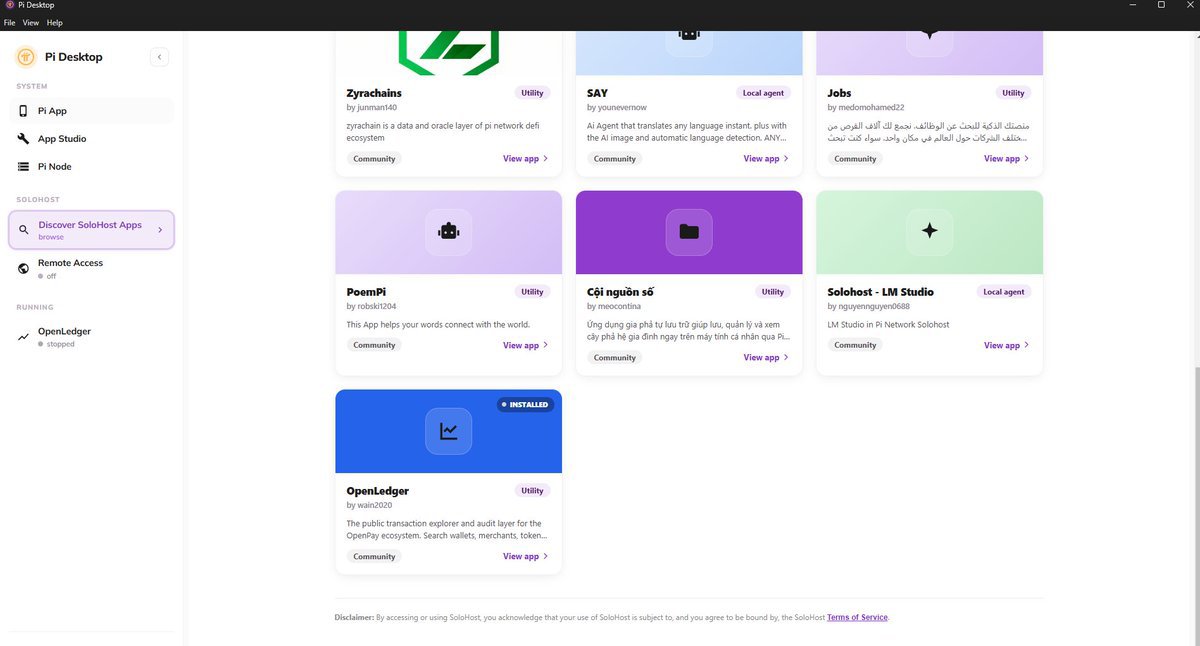The image size is (1200, 646).
Task: Click the Utility tag on Zyrachains
Action: 532,93
